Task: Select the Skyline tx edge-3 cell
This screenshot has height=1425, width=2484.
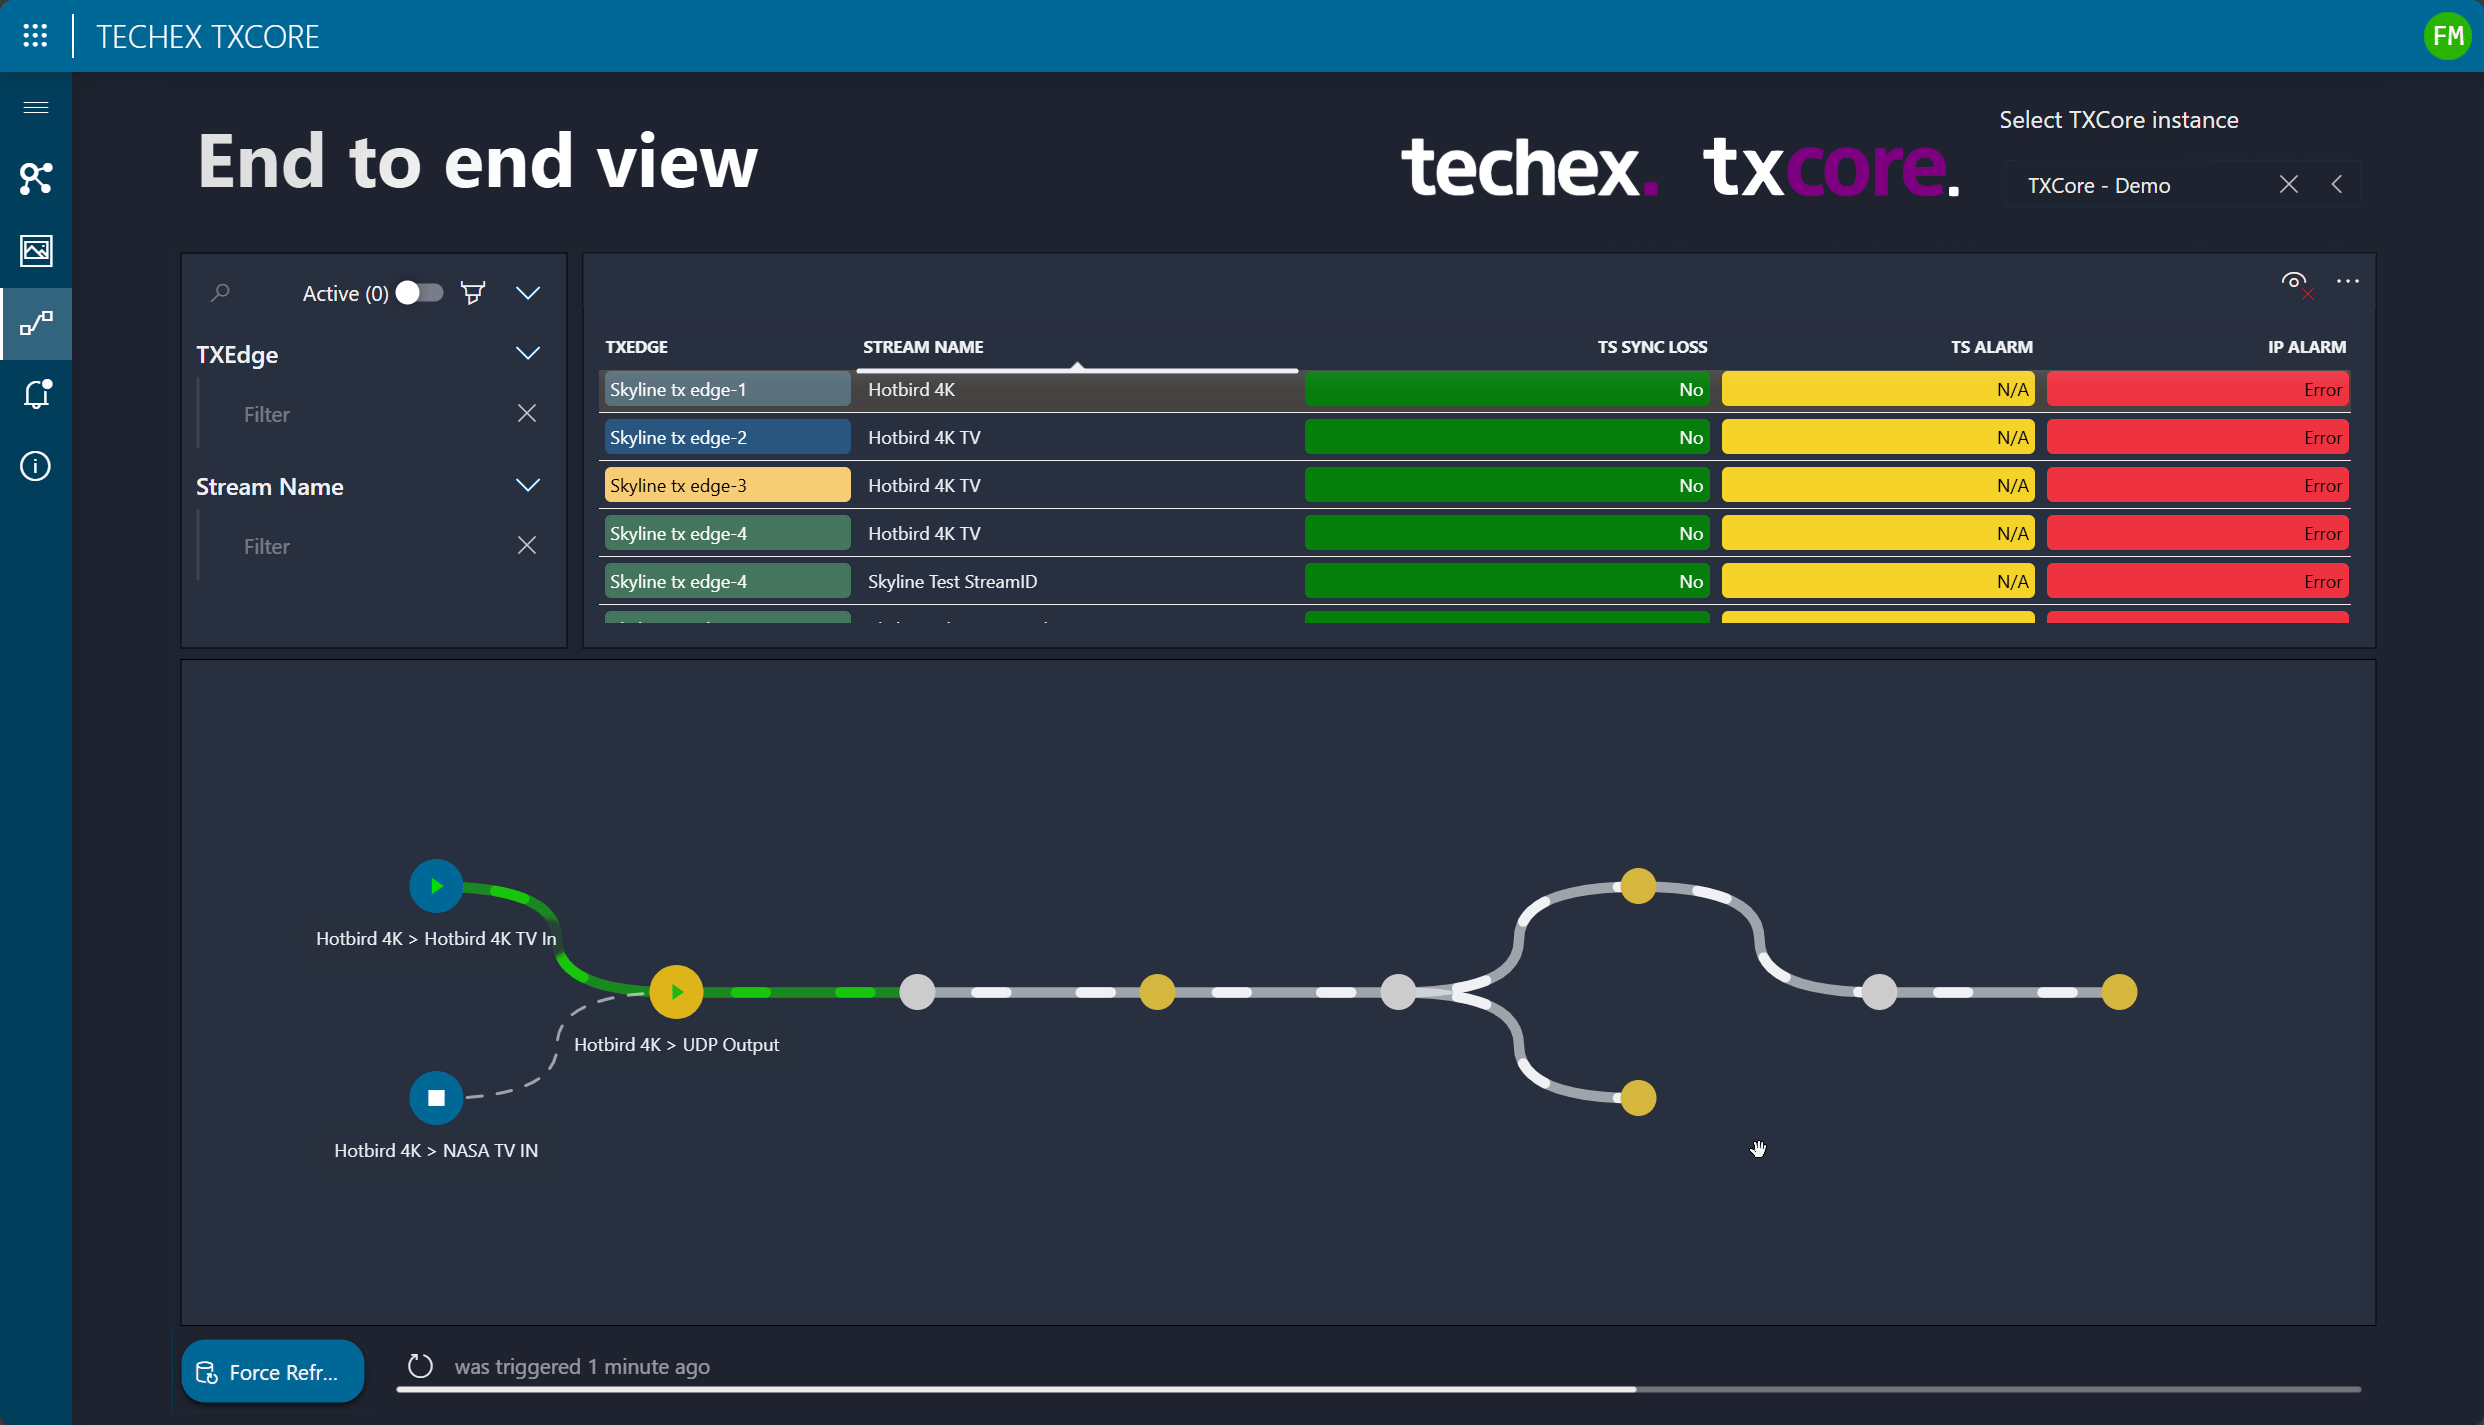Action: pos(727,486)
